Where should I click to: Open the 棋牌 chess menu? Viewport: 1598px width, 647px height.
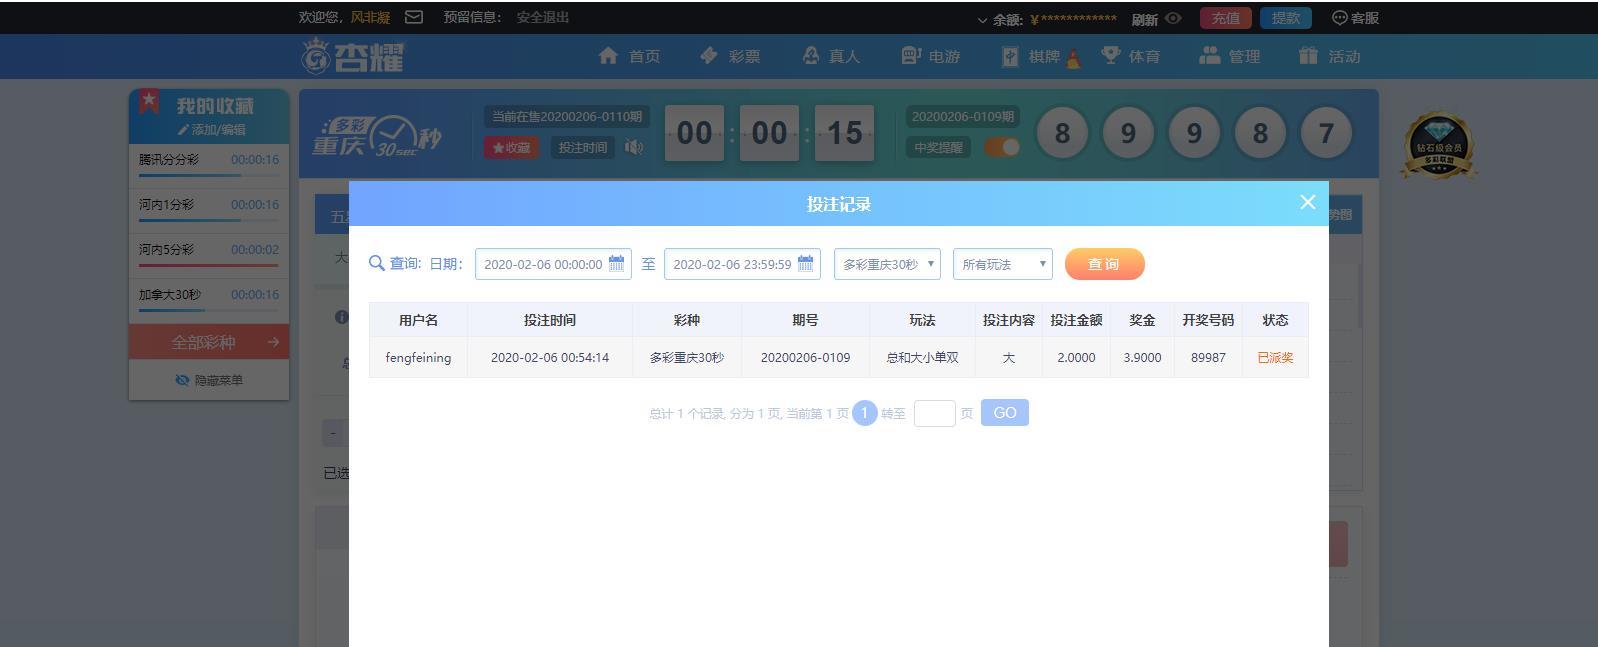point(1040,57)
